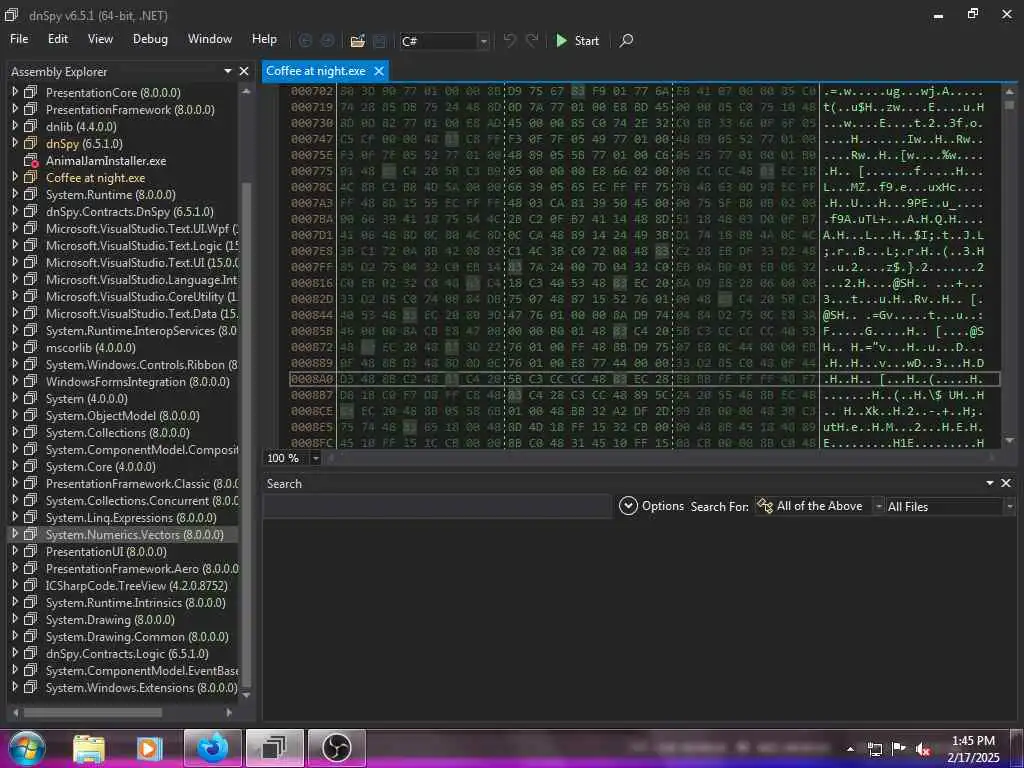Click the muted volume tray icon
This screenshot has width=1024, height=768.
922,749
